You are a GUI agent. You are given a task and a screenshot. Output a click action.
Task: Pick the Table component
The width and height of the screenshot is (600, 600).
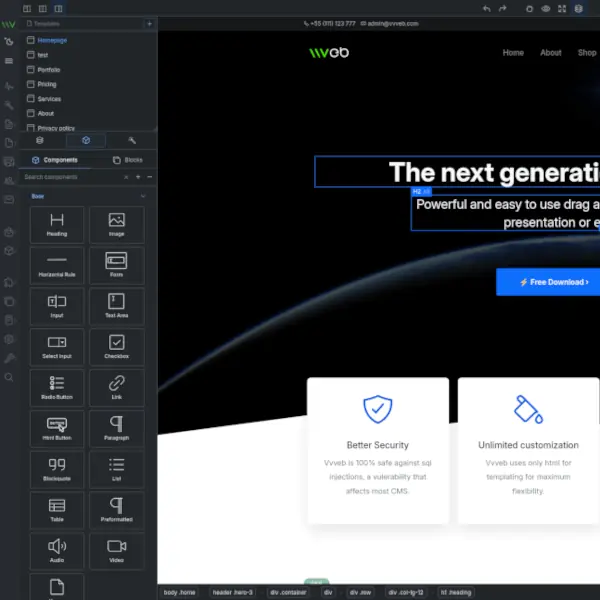click(57, 510)
